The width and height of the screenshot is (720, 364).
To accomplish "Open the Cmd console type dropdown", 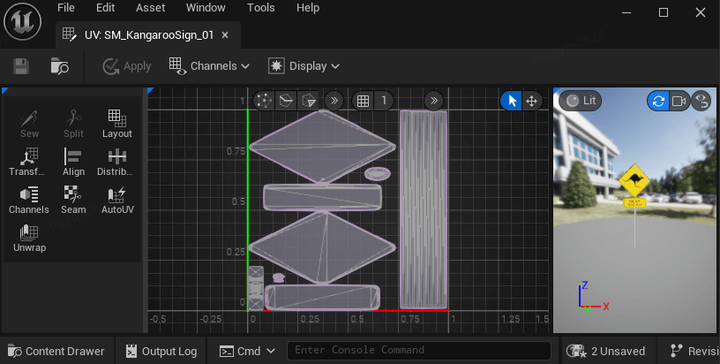I will (x=247, y=351).
